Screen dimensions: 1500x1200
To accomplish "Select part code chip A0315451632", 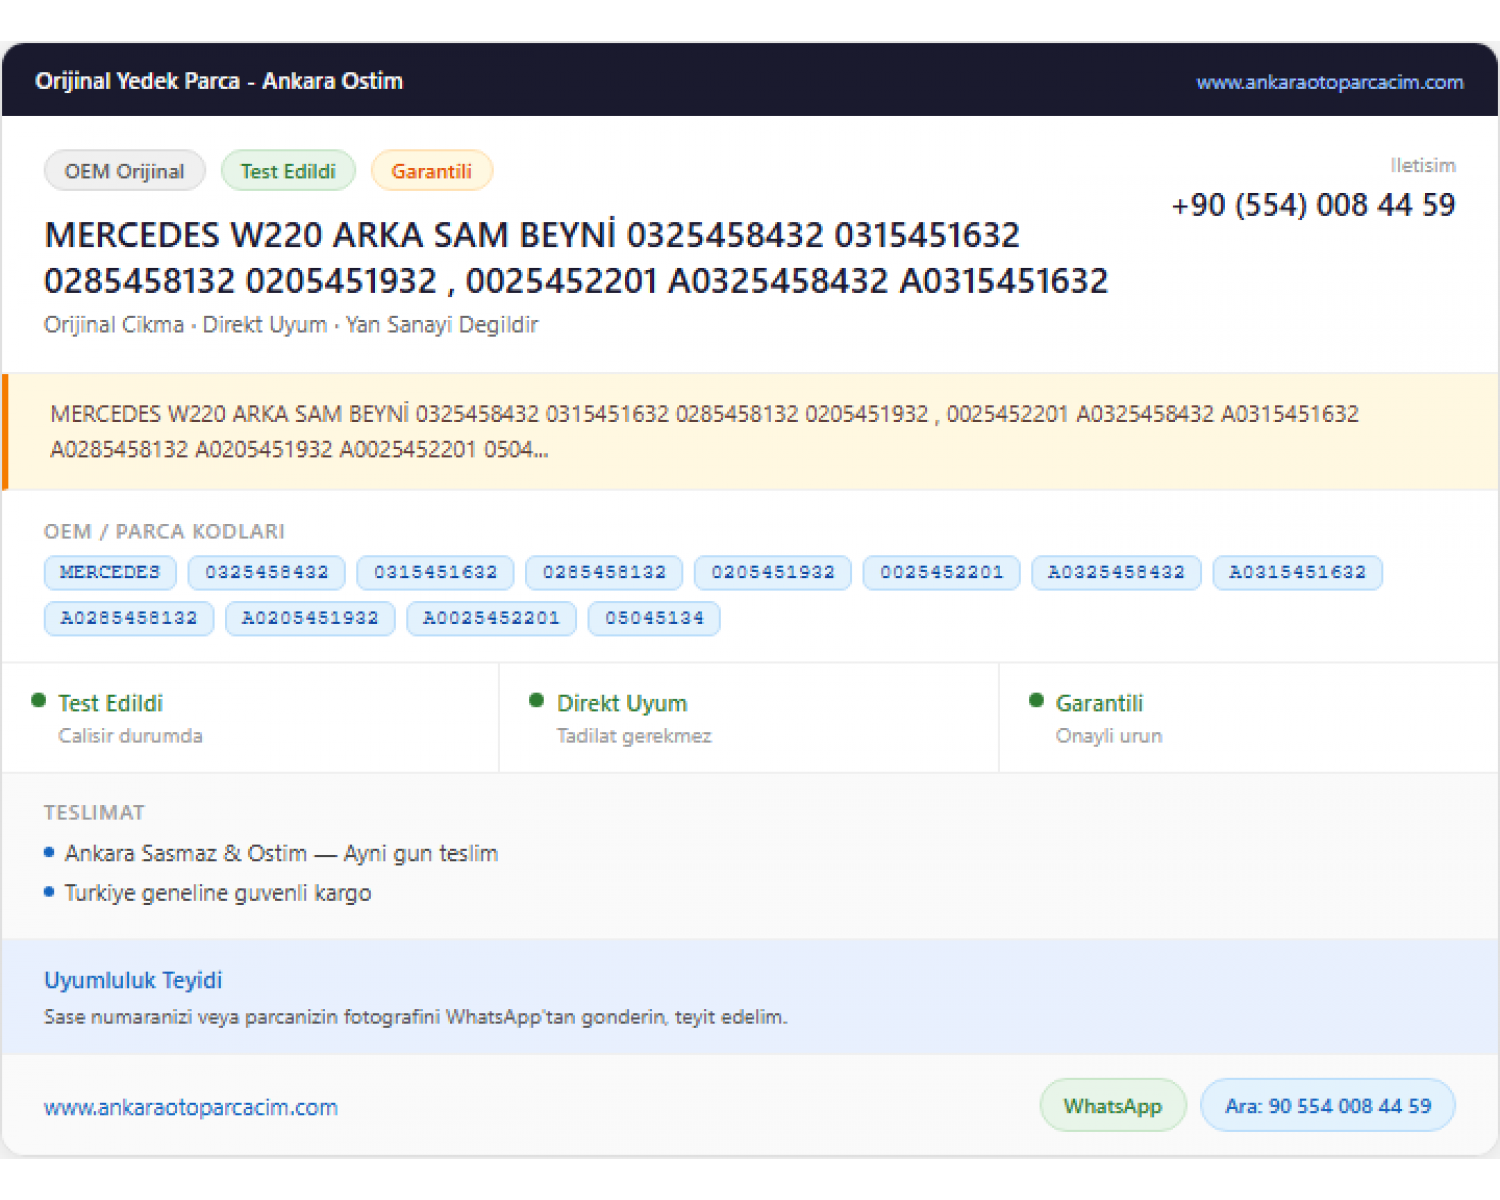I will tap(1297, 572).
